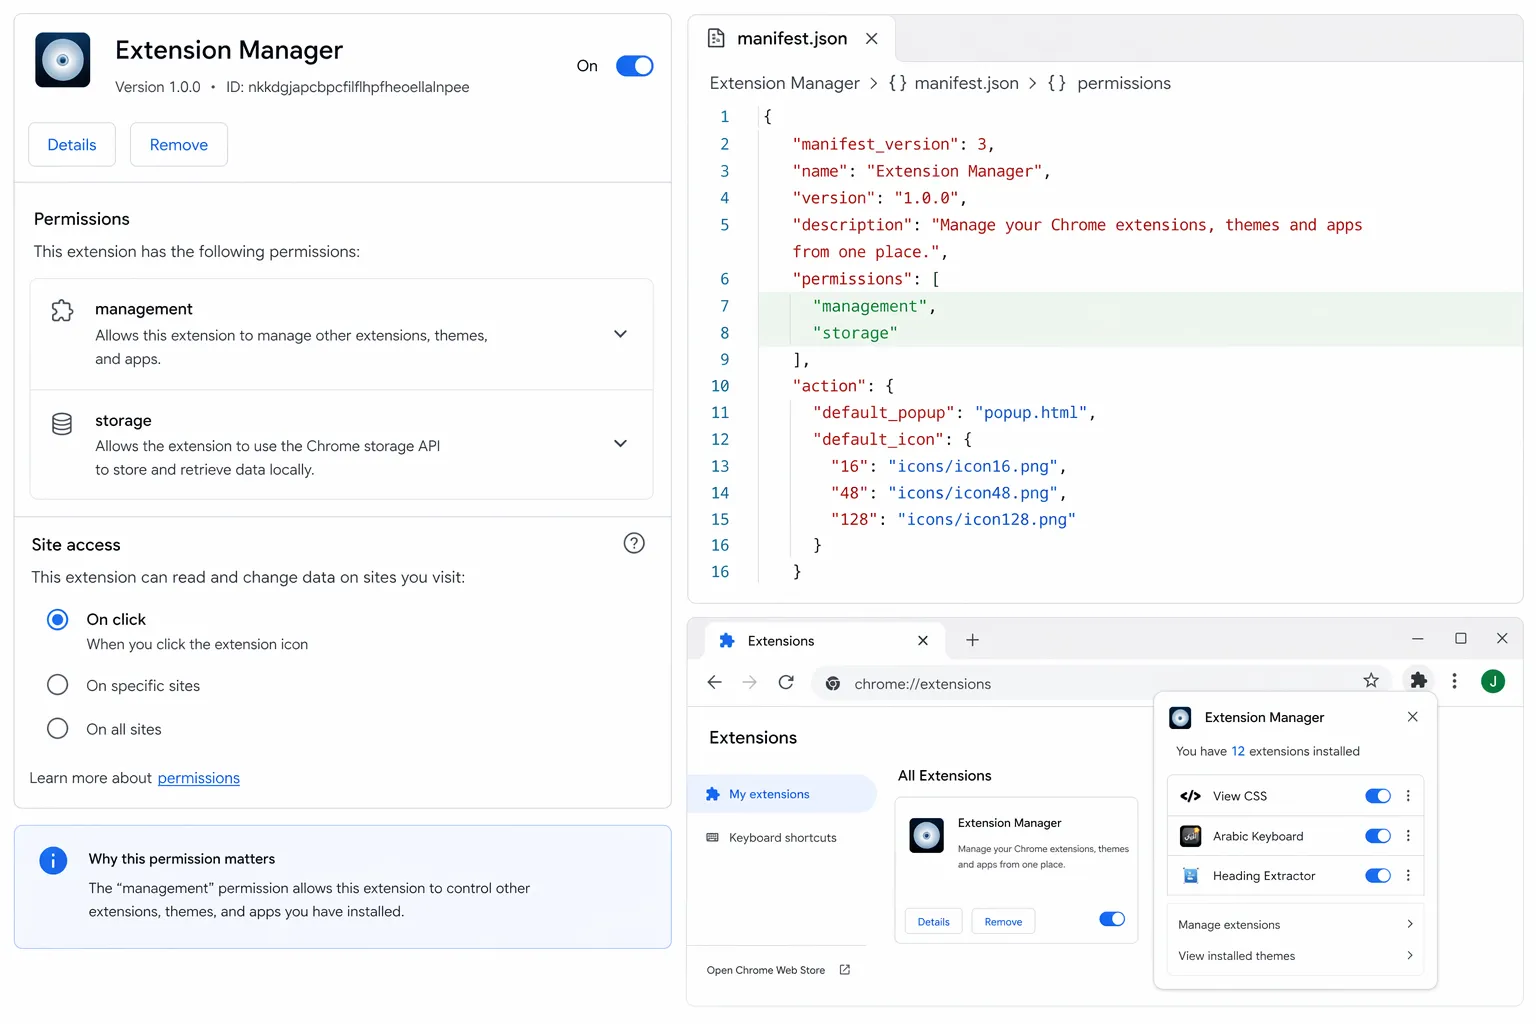
Task: Select On all sites radio option
Action: tap(58, 728)
